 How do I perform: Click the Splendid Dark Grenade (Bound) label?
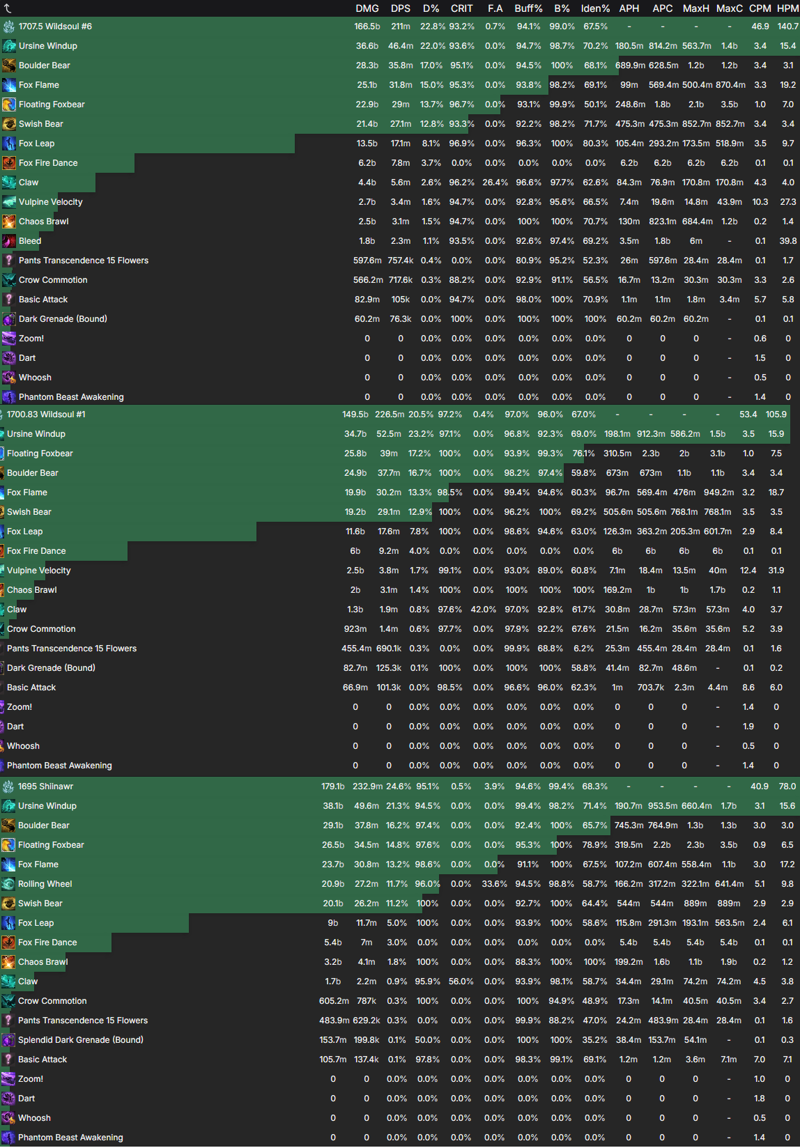tap(81, 1040)
